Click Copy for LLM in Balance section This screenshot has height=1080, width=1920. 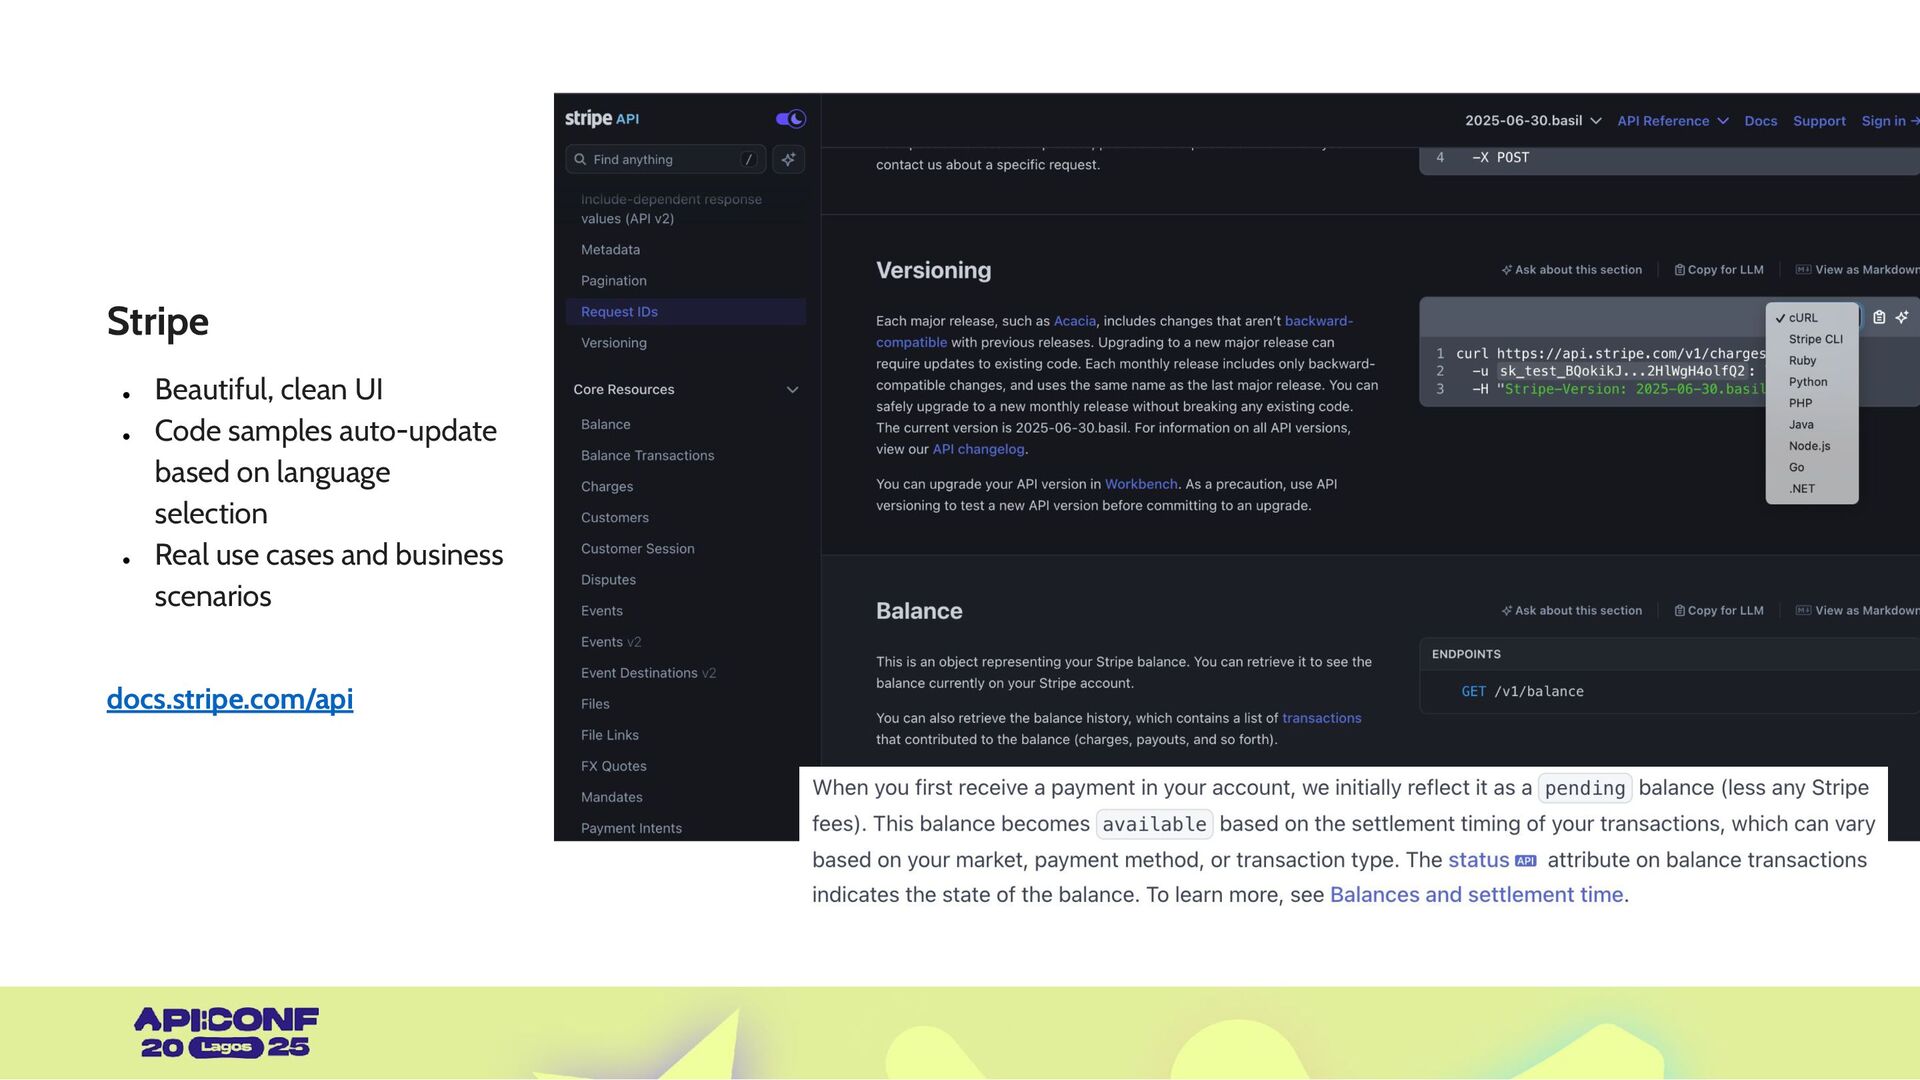pyautogui.click(x=1719, y=611)
